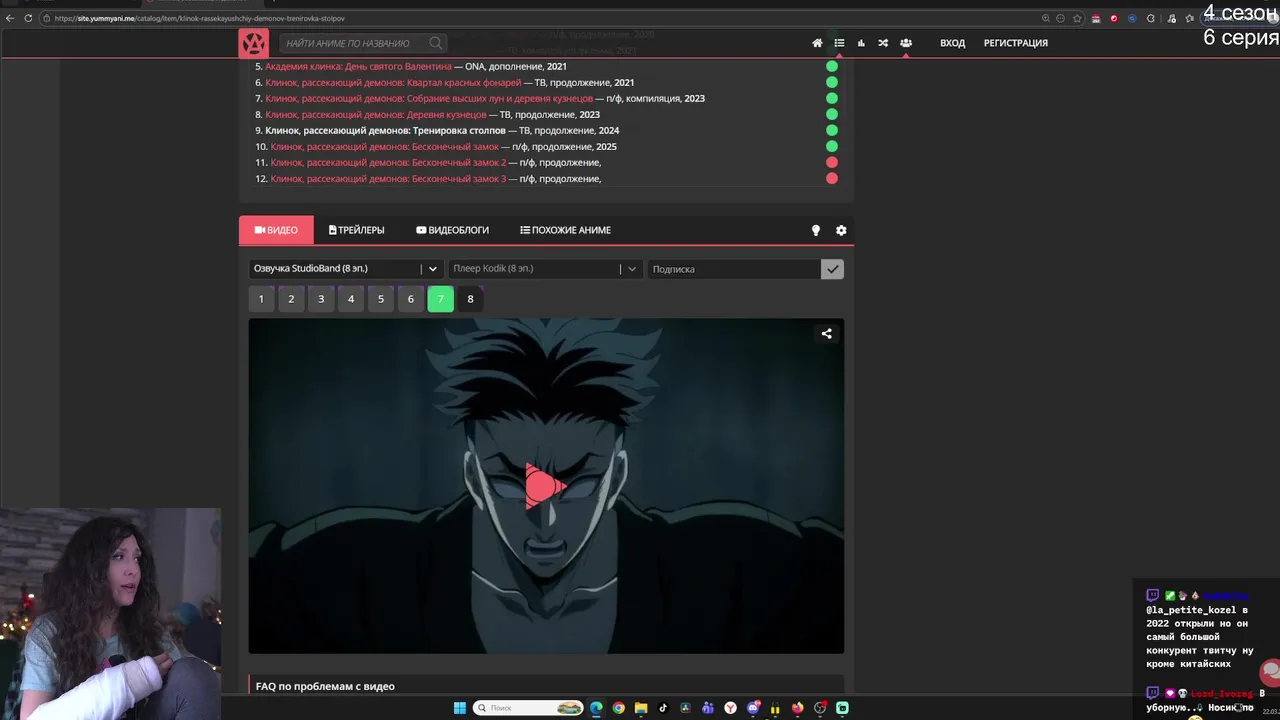1280x720 pixels.
Task: Click the browser address bar URL
Action: coord(200,18)
